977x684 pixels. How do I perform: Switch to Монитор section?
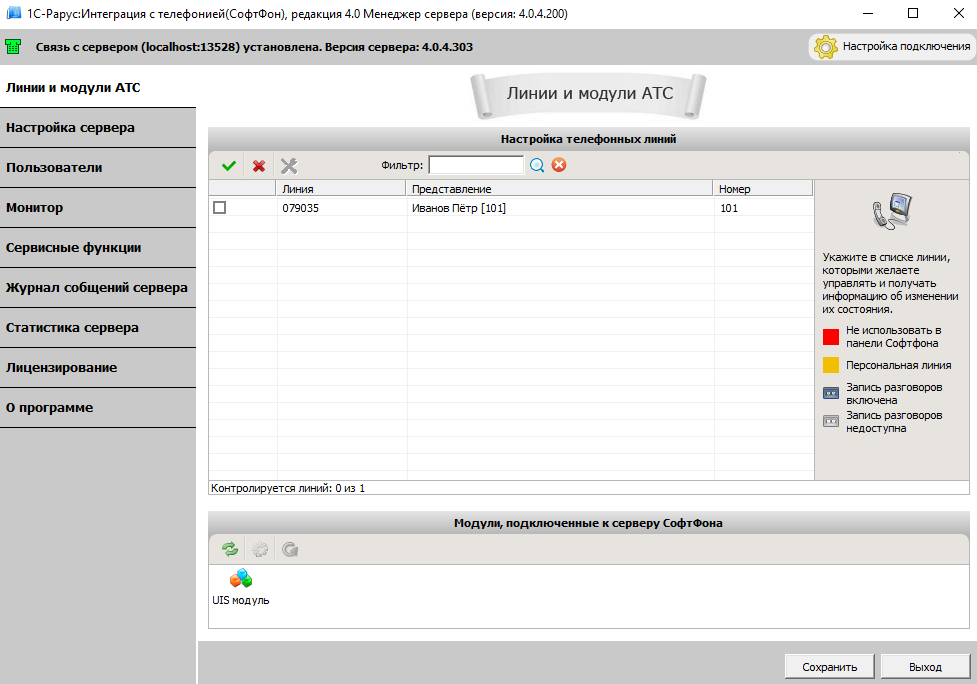pyautogui.click(x=98, y=207)
